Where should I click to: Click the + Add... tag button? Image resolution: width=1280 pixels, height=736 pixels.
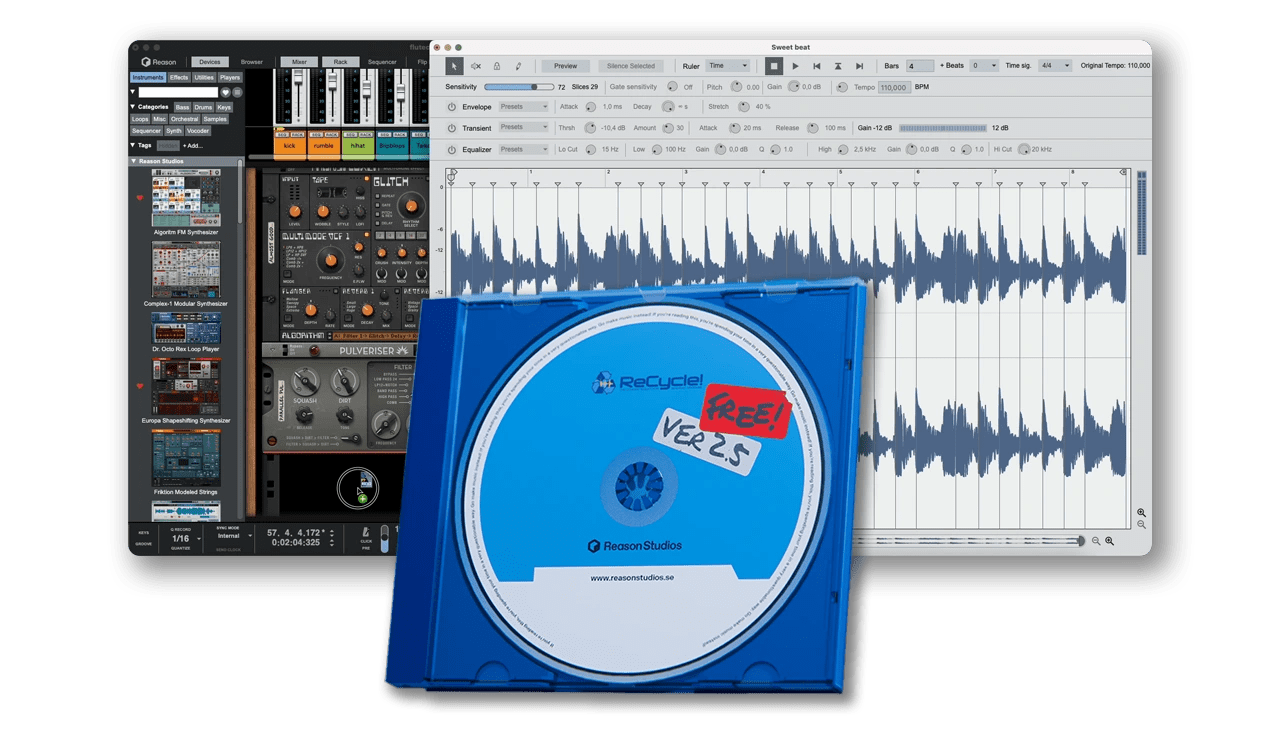[192, 146]
